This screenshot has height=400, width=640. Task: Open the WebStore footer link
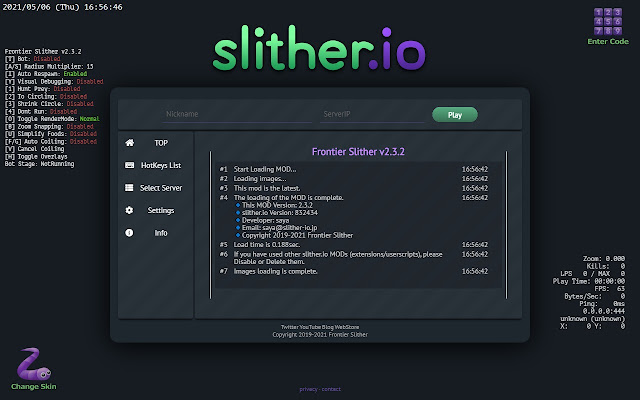point(347,327)
